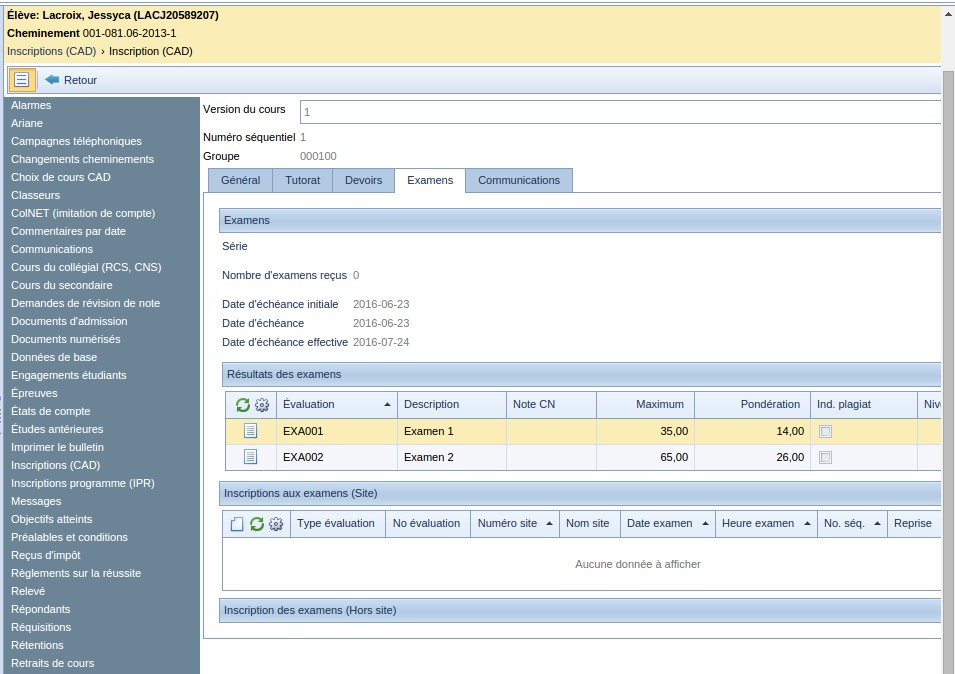Open settings gear of Inscriptions aux examens grid
The width and height of the screenshot is (955, 674).
(276, 524)
